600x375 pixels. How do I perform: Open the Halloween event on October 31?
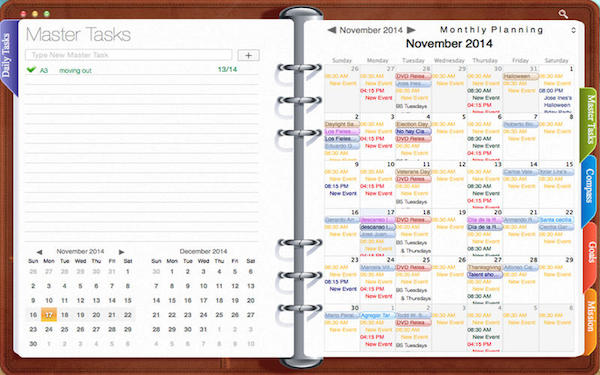click(x=521, y=76)
